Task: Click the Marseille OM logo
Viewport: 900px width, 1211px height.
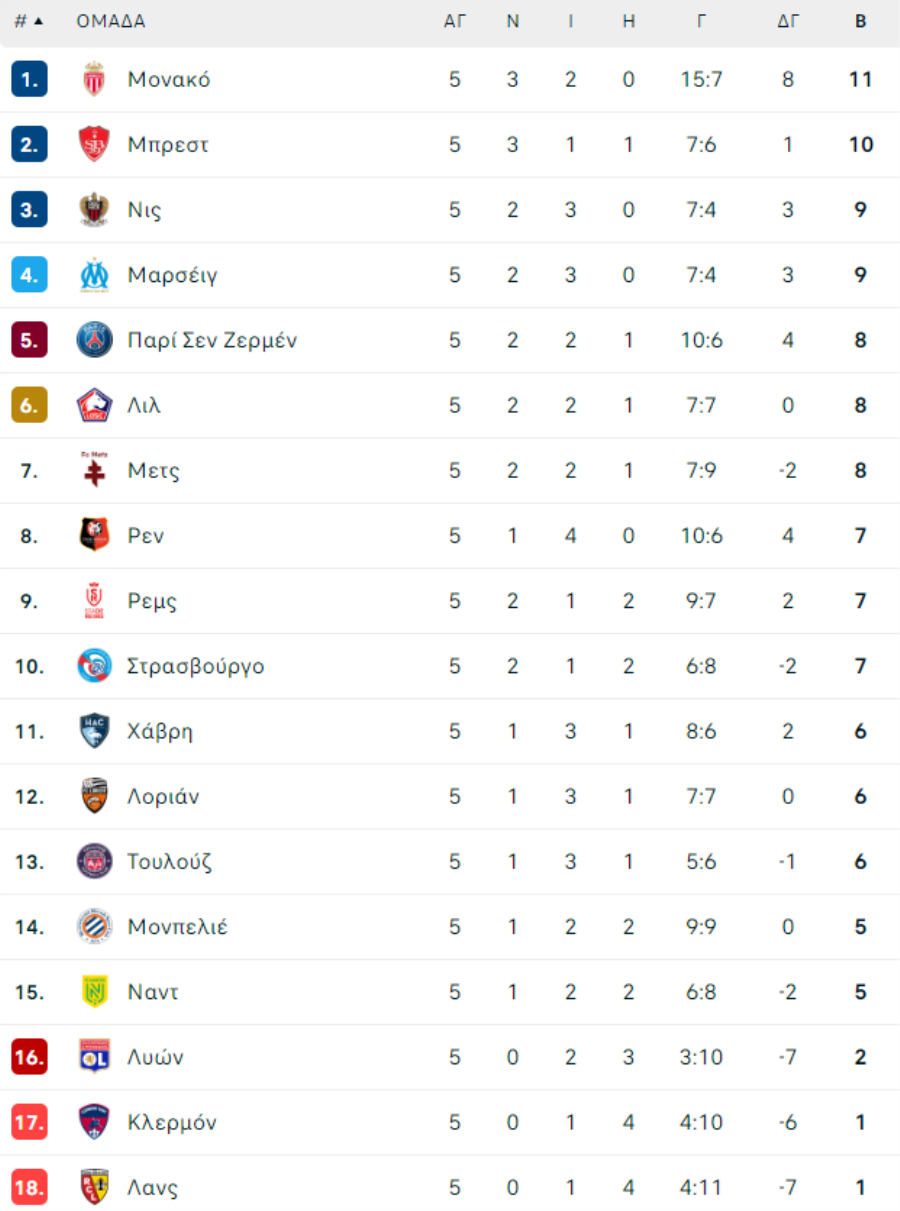Action: pyautogui.click(x=94, y=275)
